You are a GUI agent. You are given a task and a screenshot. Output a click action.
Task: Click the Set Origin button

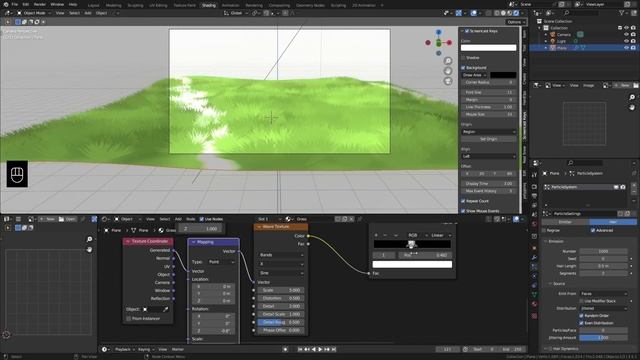click(x=489, y=139)
